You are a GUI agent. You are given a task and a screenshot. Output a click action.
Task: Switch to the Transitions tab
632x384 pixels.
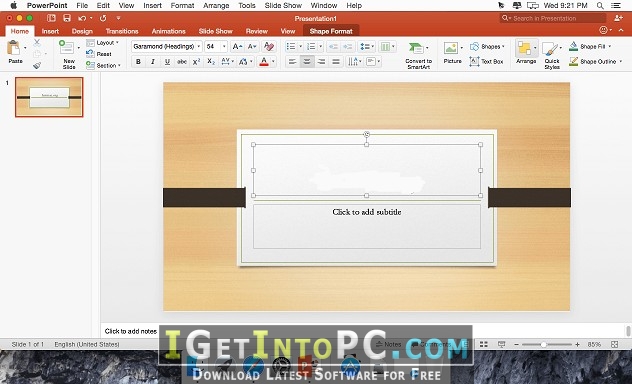[122, 31]
